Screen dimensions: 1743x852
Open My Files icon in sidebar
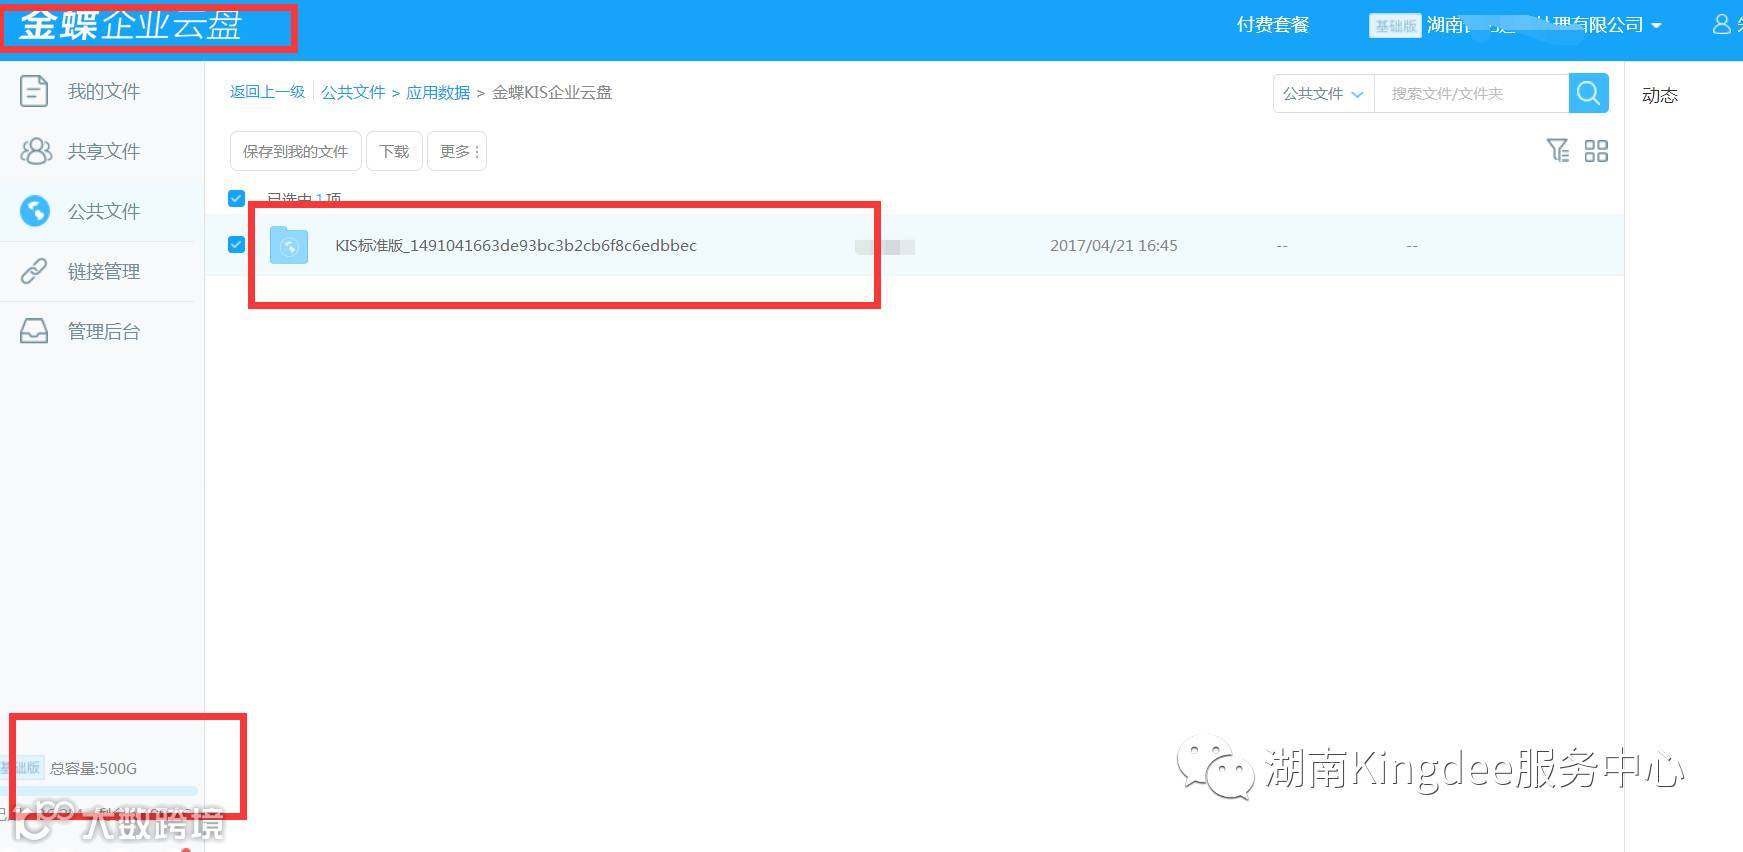[x=34, y=91]
